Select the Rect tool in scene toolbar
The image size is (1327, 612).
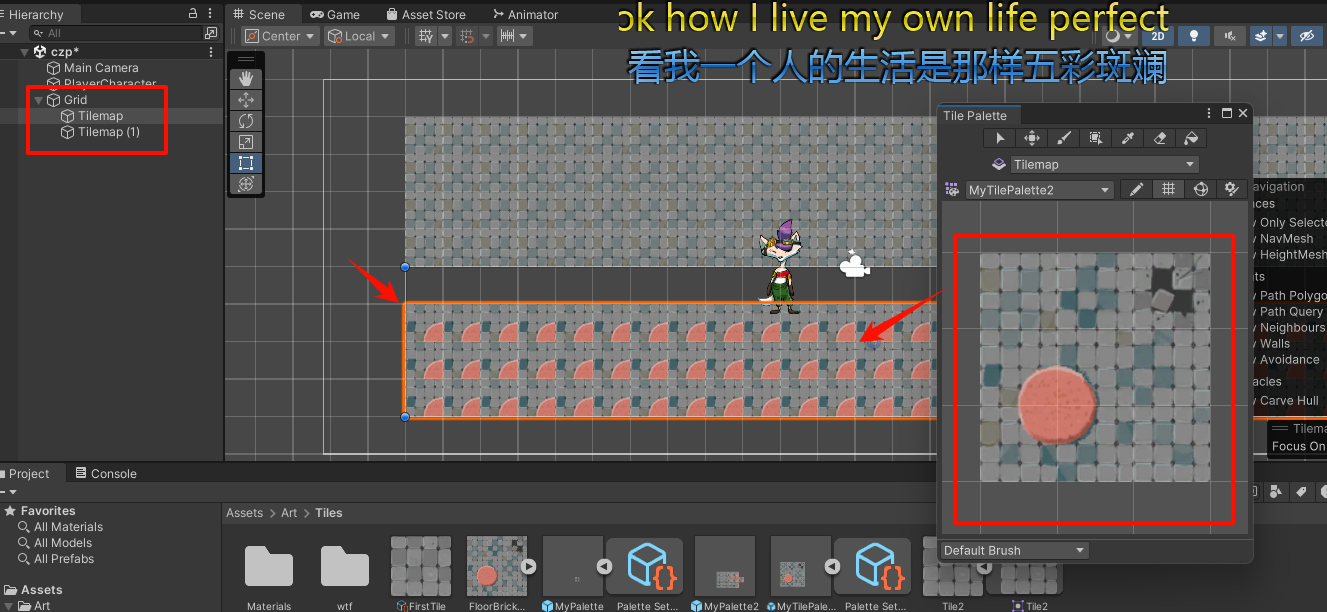click(x=246, y=163)
